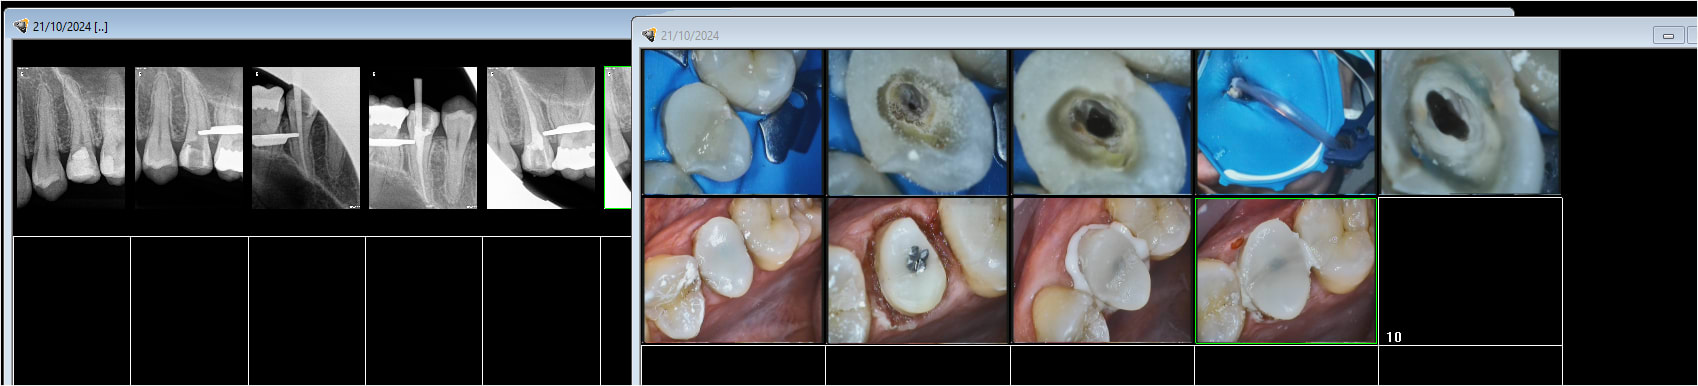Open the third top-row photo of the open canal

tap(1102, 122)
